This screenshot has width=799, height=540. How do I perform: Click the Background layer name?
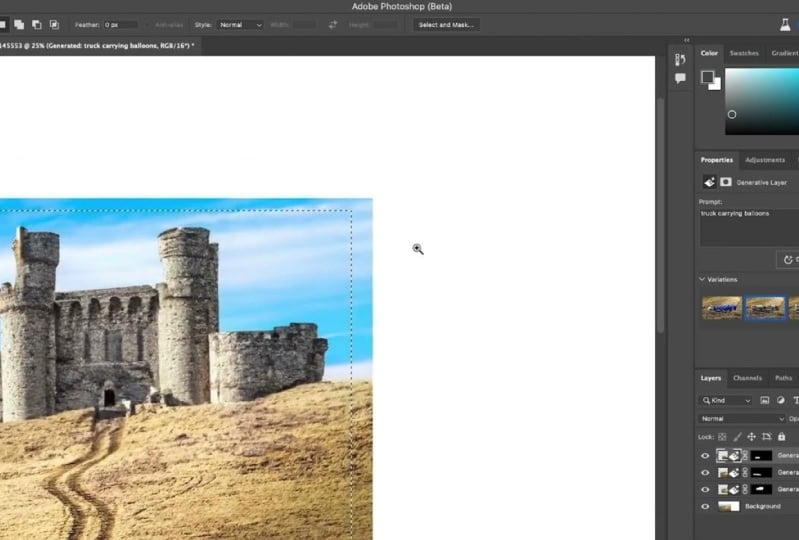pyautogui.click(x=762, y=506)
